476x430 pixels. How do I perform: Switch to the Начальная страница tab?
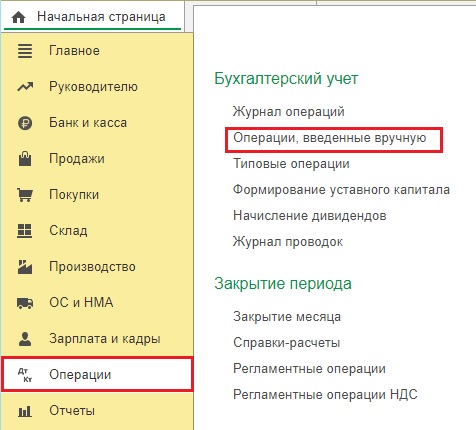coord(92,17)
